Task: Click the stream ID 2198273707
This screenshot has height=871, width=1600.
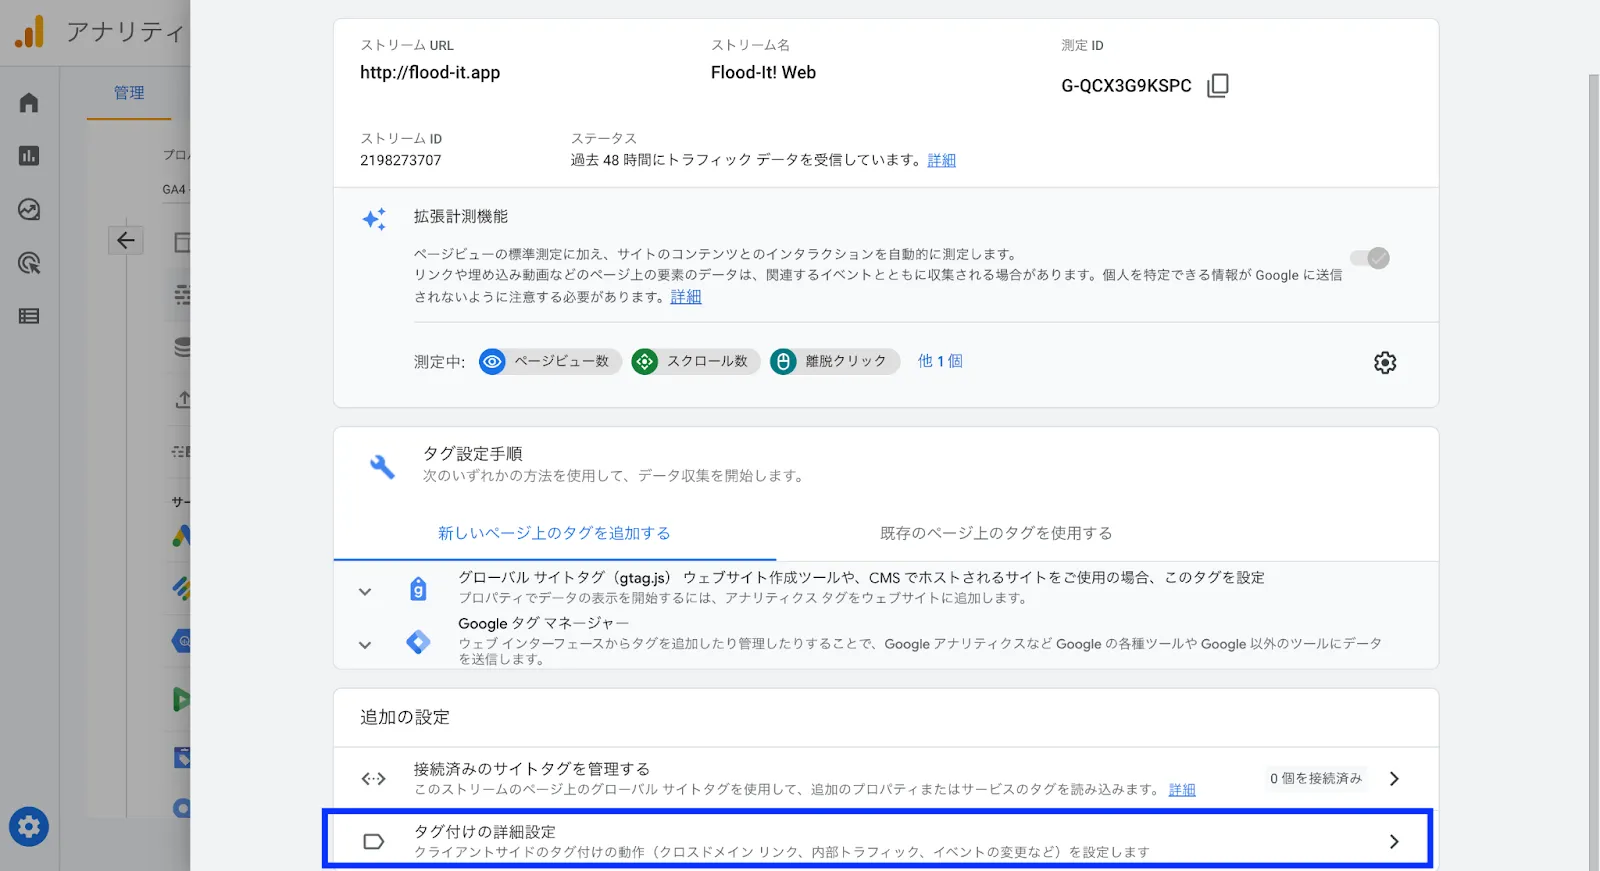Action: tap(400, 160)
